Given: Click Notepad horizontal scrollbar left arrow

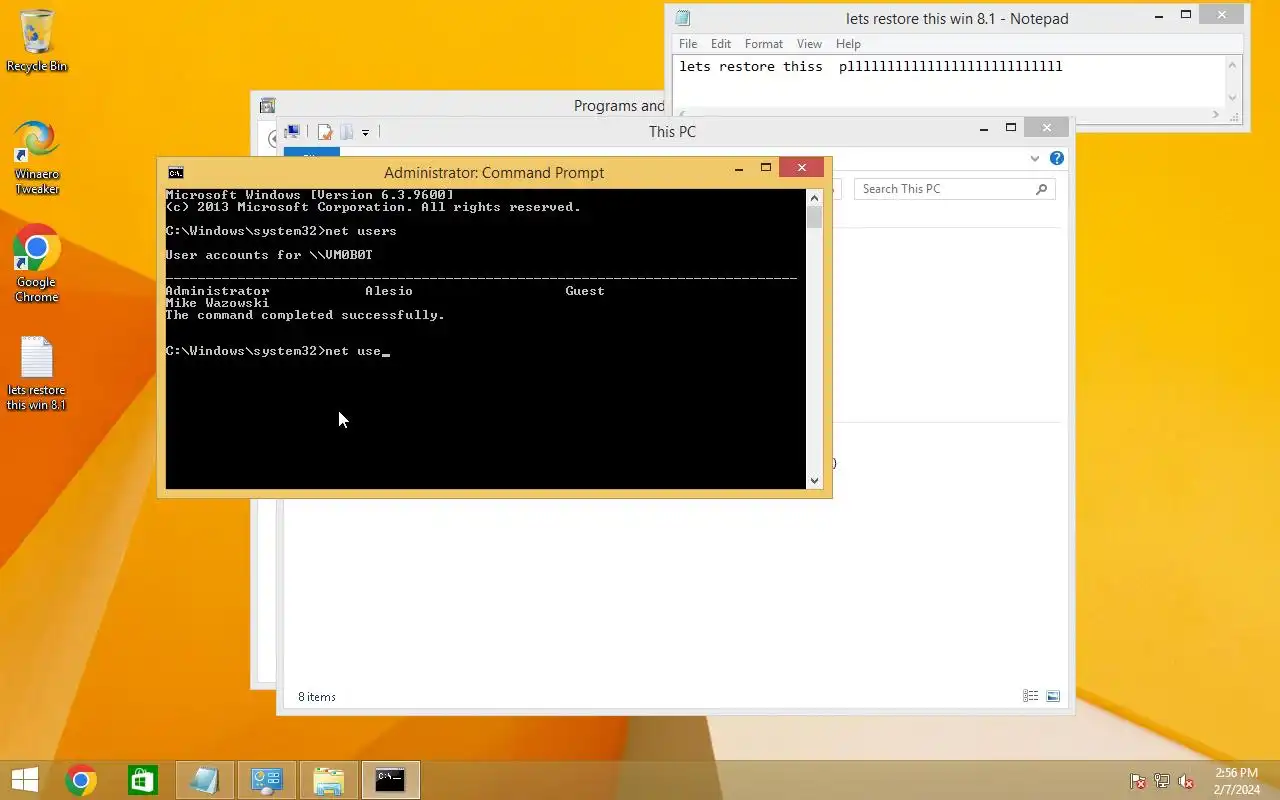Looking at the screenshot, I should pos(682,114).
